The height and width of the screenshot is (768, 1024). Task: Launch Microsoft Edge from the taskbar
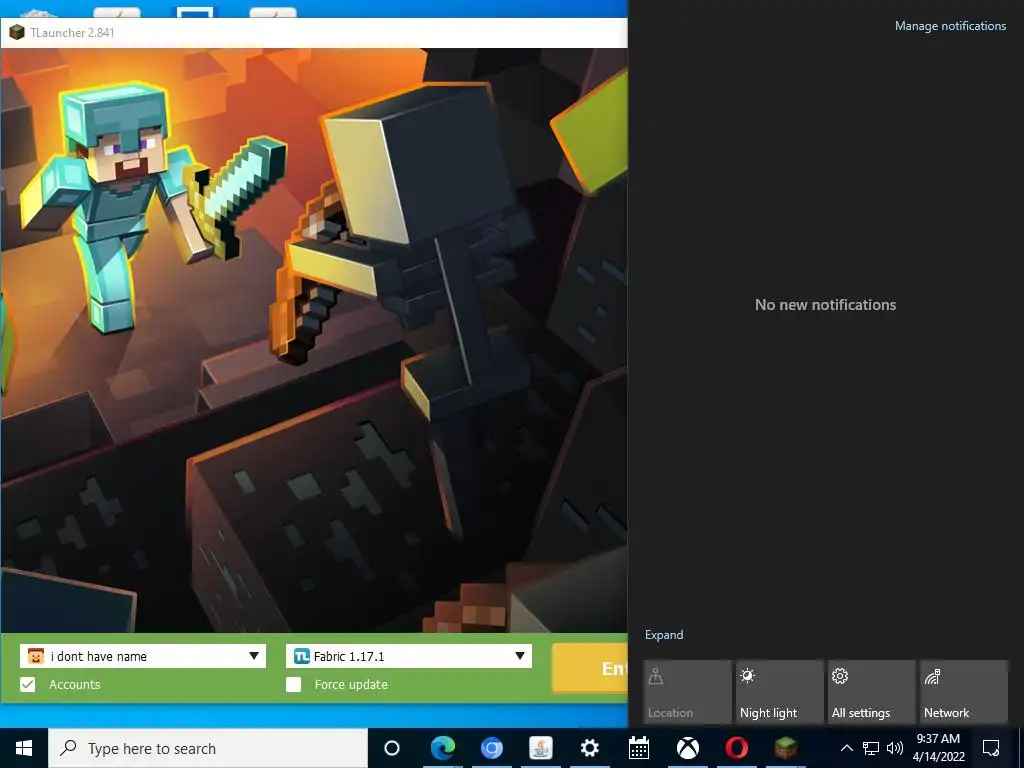pos(442,748)
